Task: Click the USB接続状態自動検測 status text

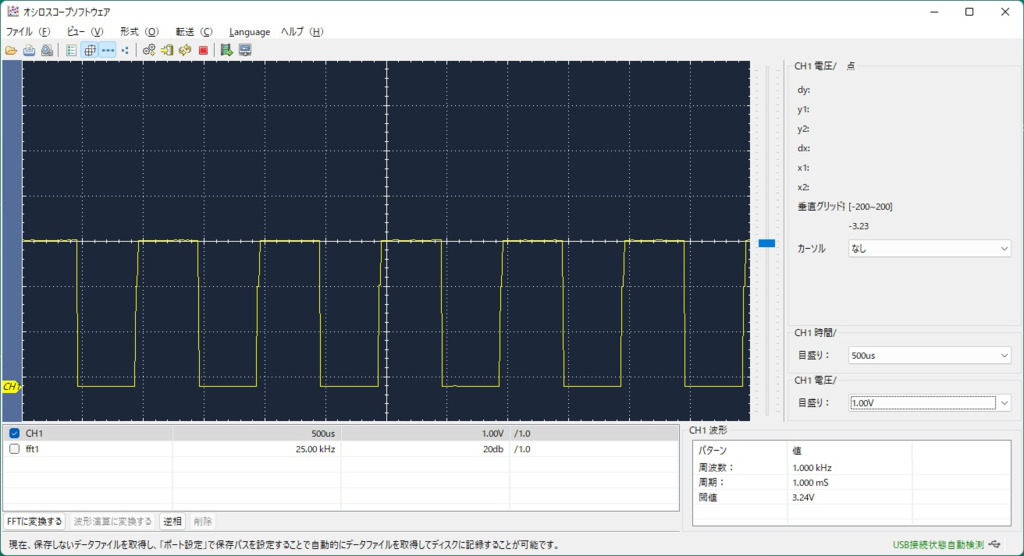Action: 938,544
